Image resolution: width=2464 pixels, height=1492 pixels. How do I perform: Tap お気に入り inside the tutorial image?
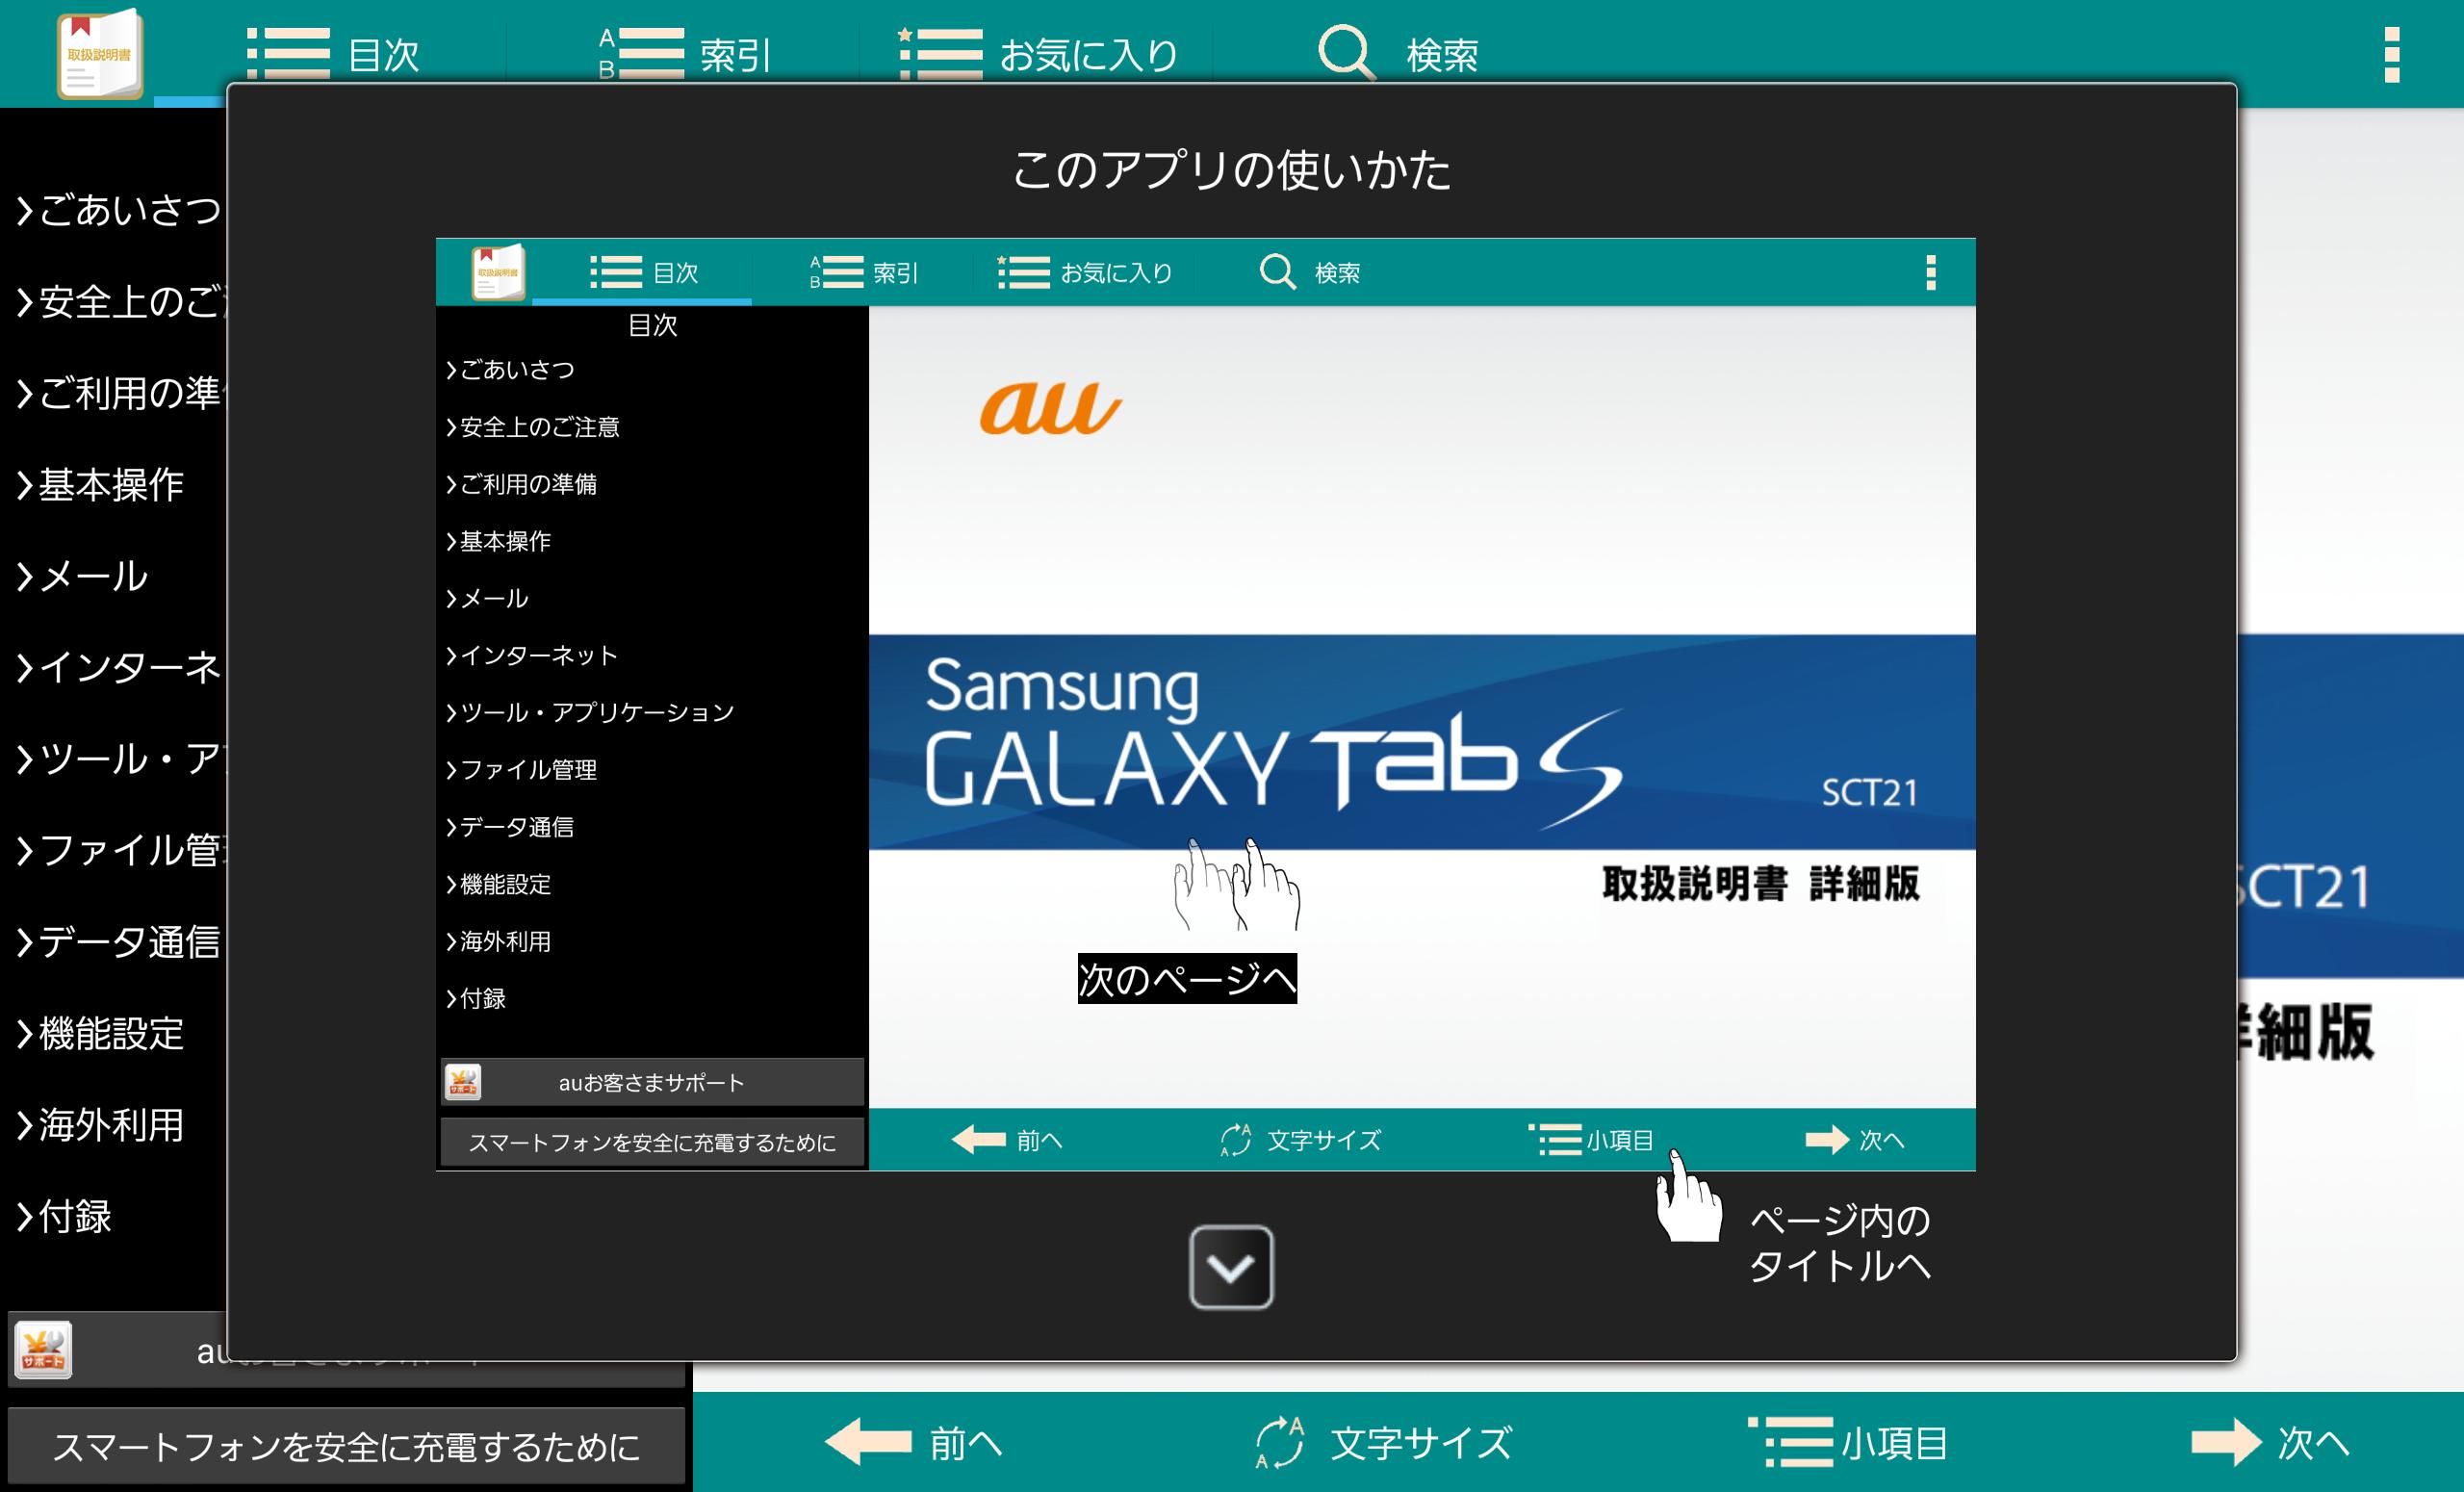coord(1085,272)
